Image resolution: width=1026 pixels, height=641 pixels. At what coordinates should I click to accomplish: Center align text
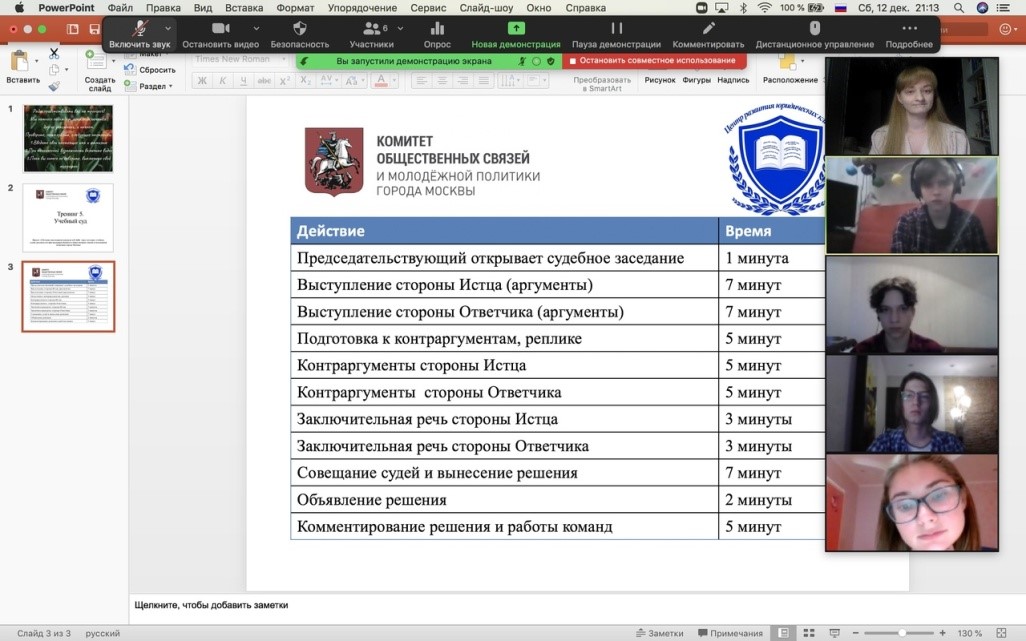[x=442, y=80]
